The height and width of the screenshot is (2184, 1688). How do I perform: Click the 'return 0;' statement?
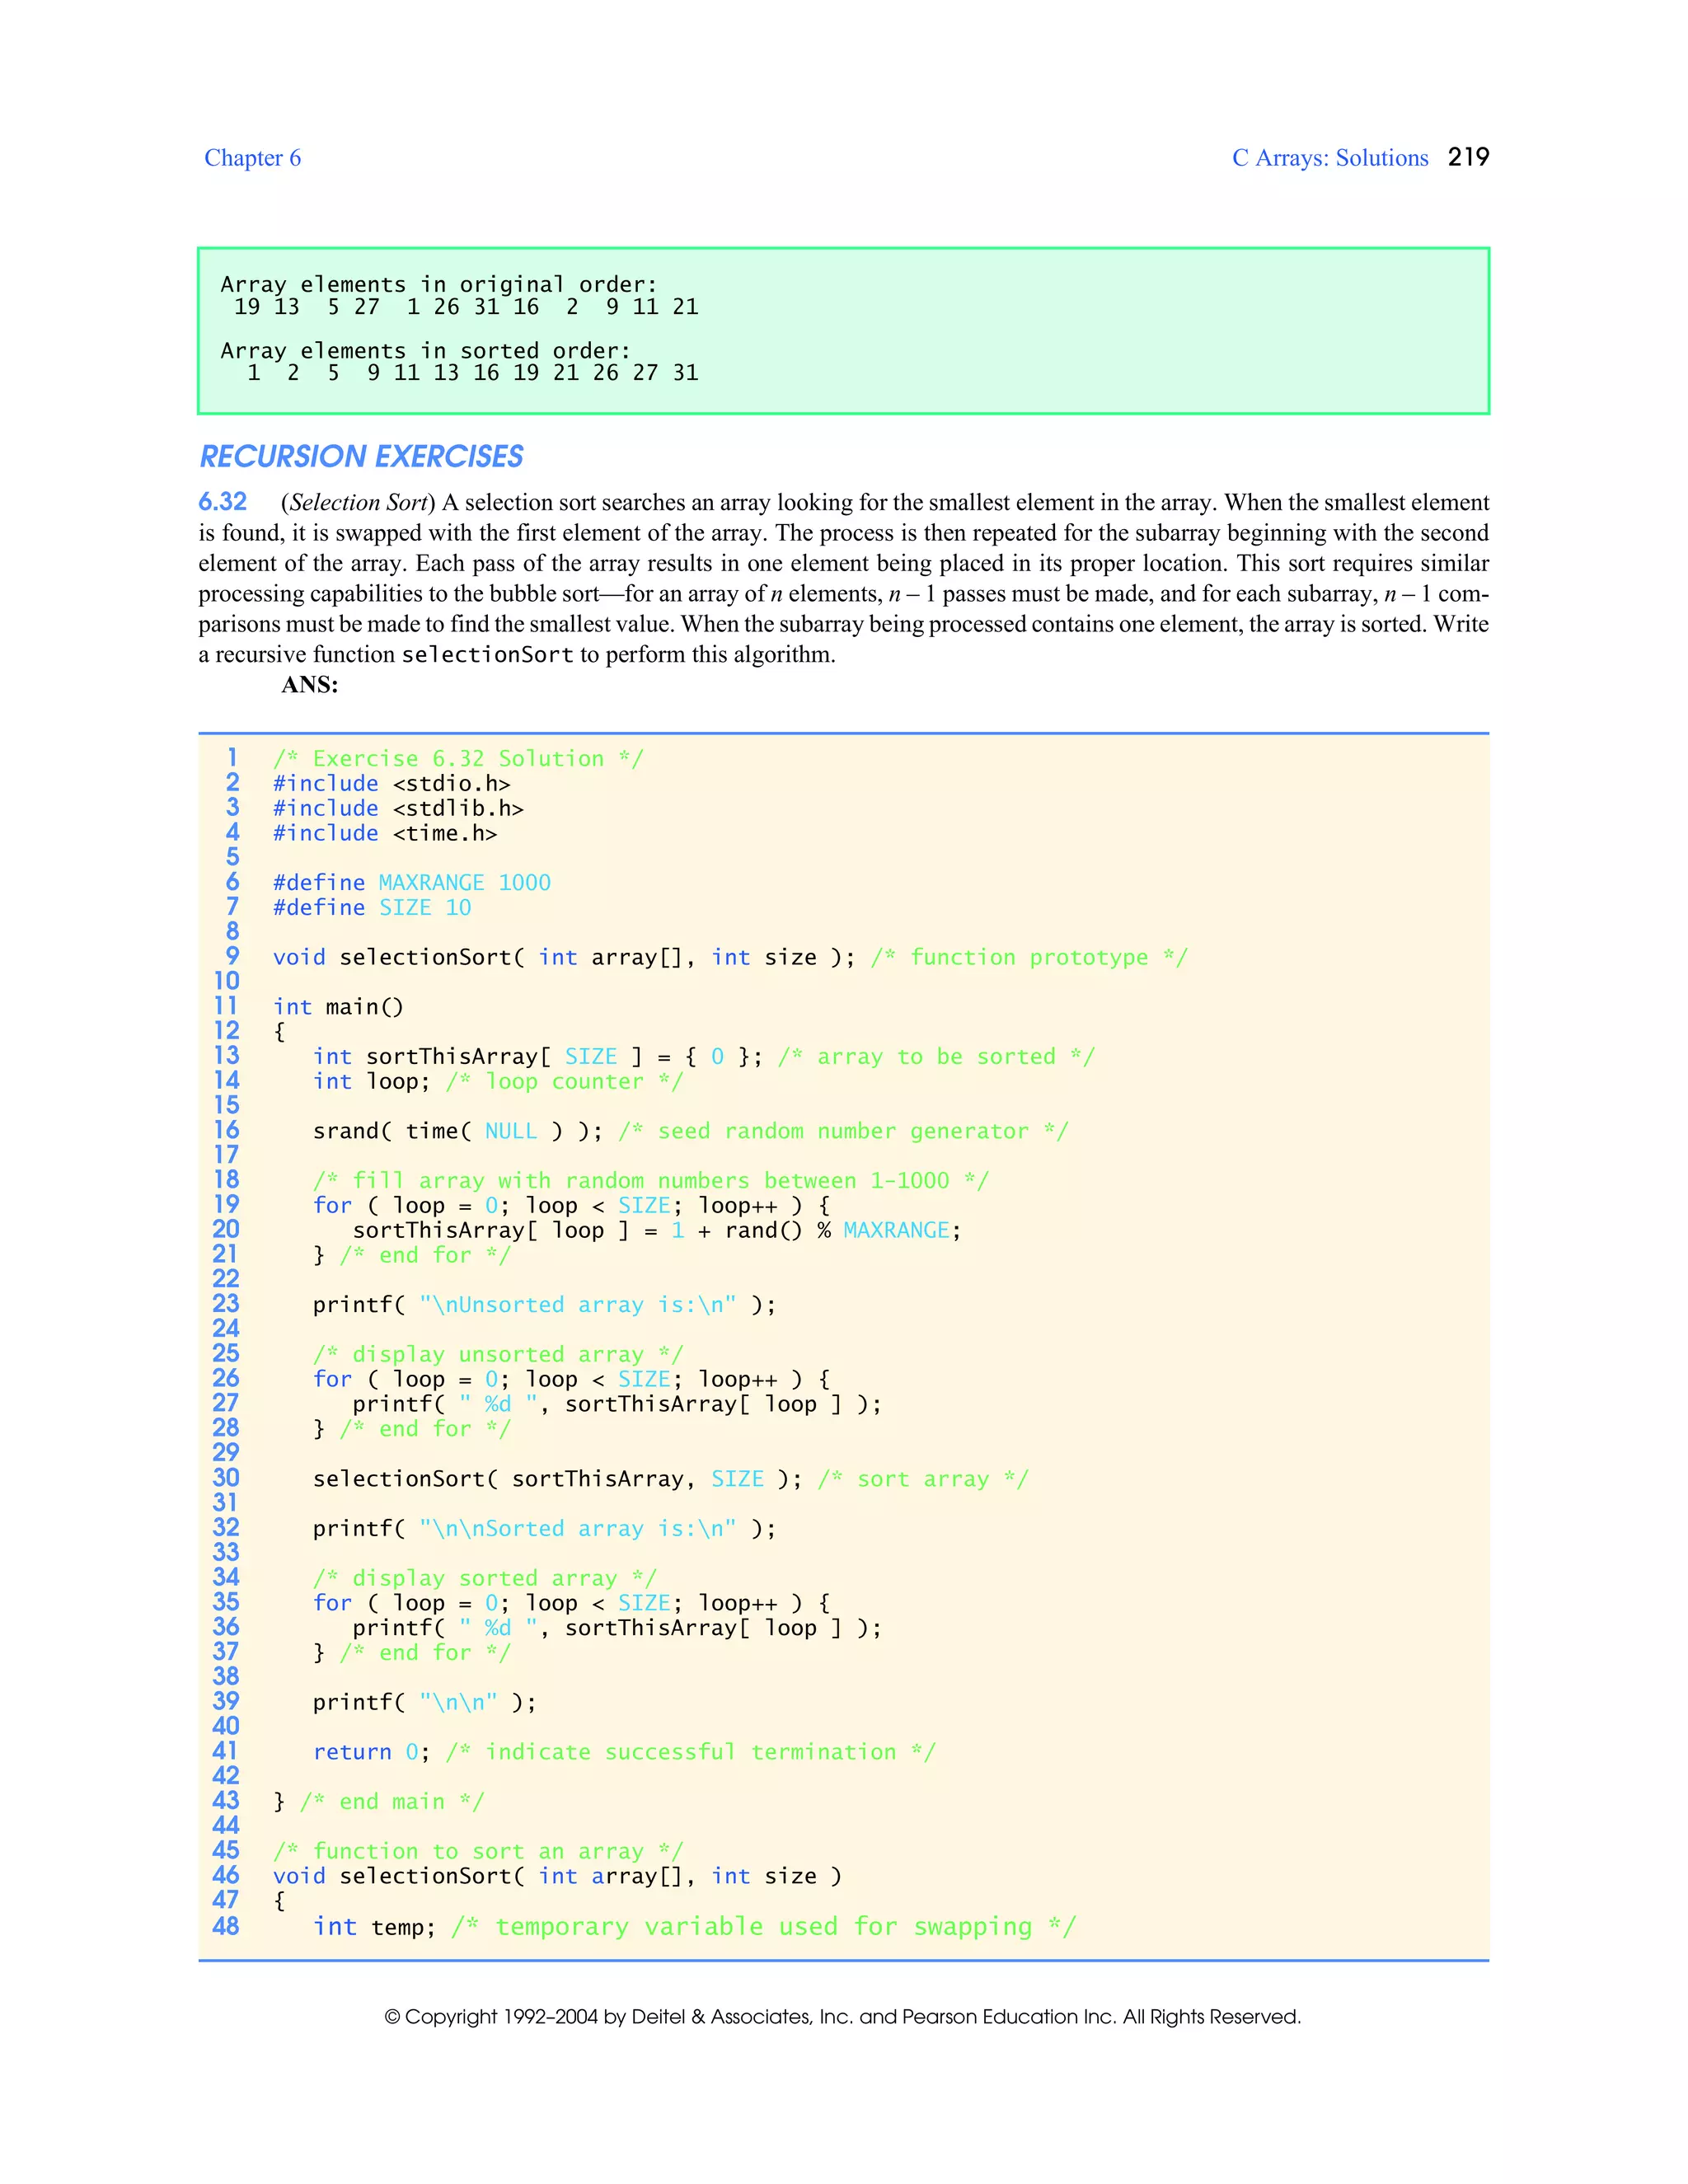tap(371, 1752)
